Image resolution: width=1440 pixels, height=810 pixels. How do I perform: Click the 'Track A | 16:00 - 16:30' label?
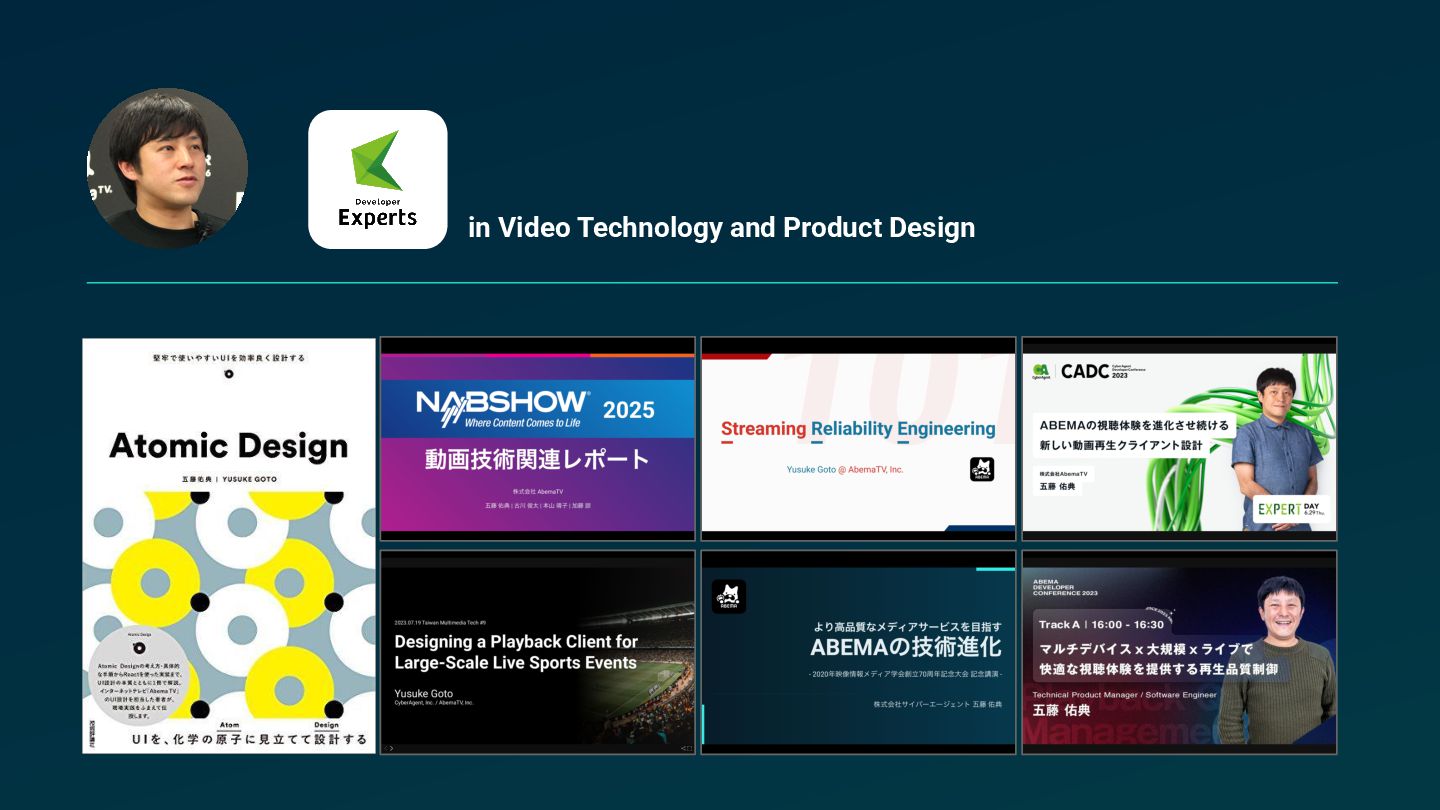tap(1101, 624)
